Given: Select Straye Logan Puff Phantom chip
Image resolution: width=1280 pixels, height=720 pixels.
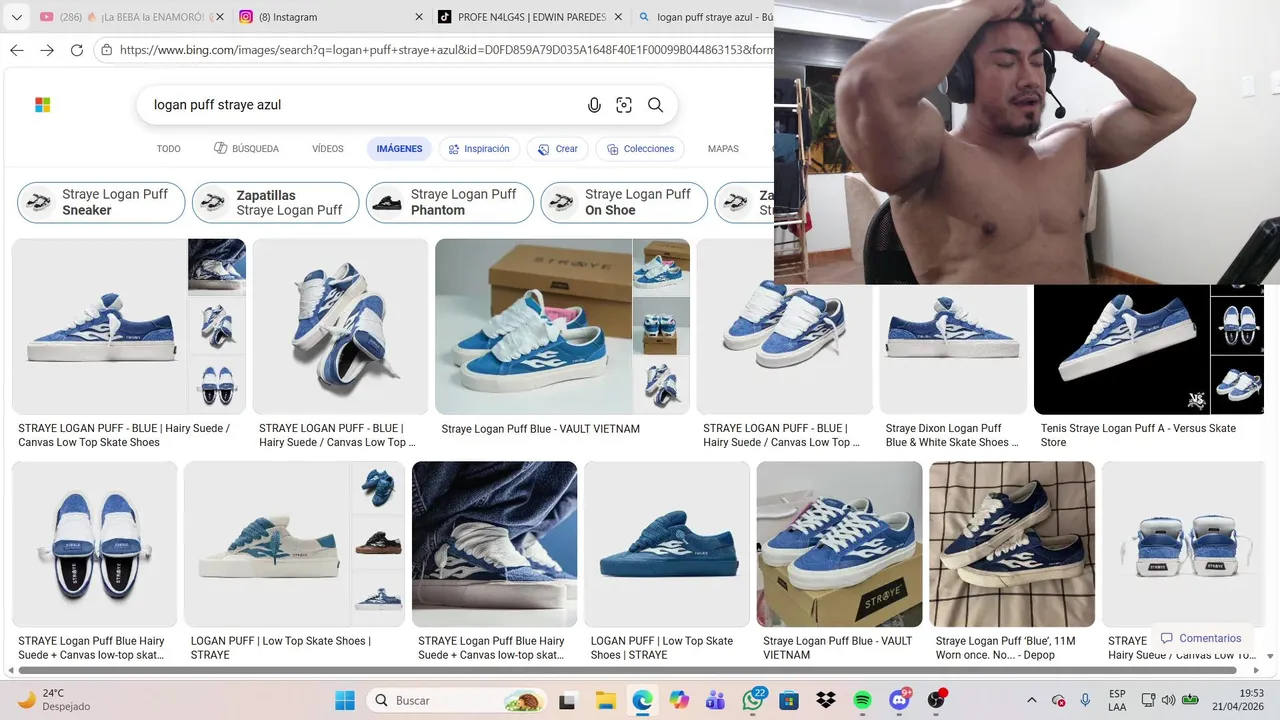Looking at the screenshot, I should coord(449,202).
